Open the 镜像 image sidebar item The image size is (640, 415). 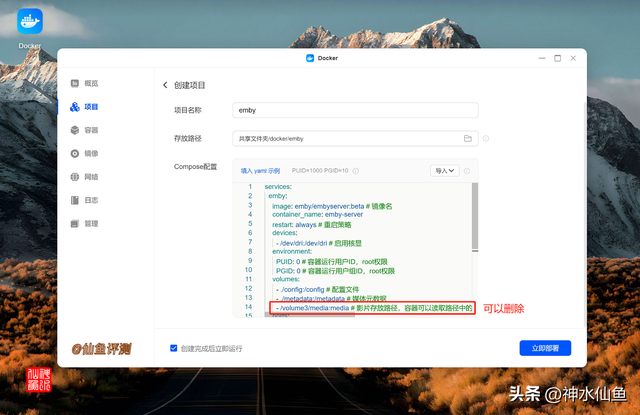pyautogui.click(x=84, y=153)
